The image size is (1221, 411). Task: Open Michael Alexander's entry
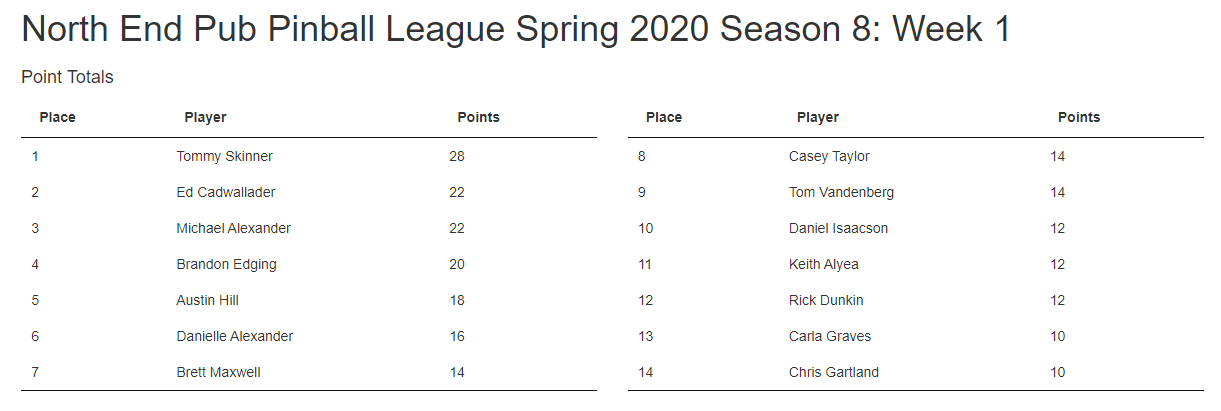click(x=233, y=228)
